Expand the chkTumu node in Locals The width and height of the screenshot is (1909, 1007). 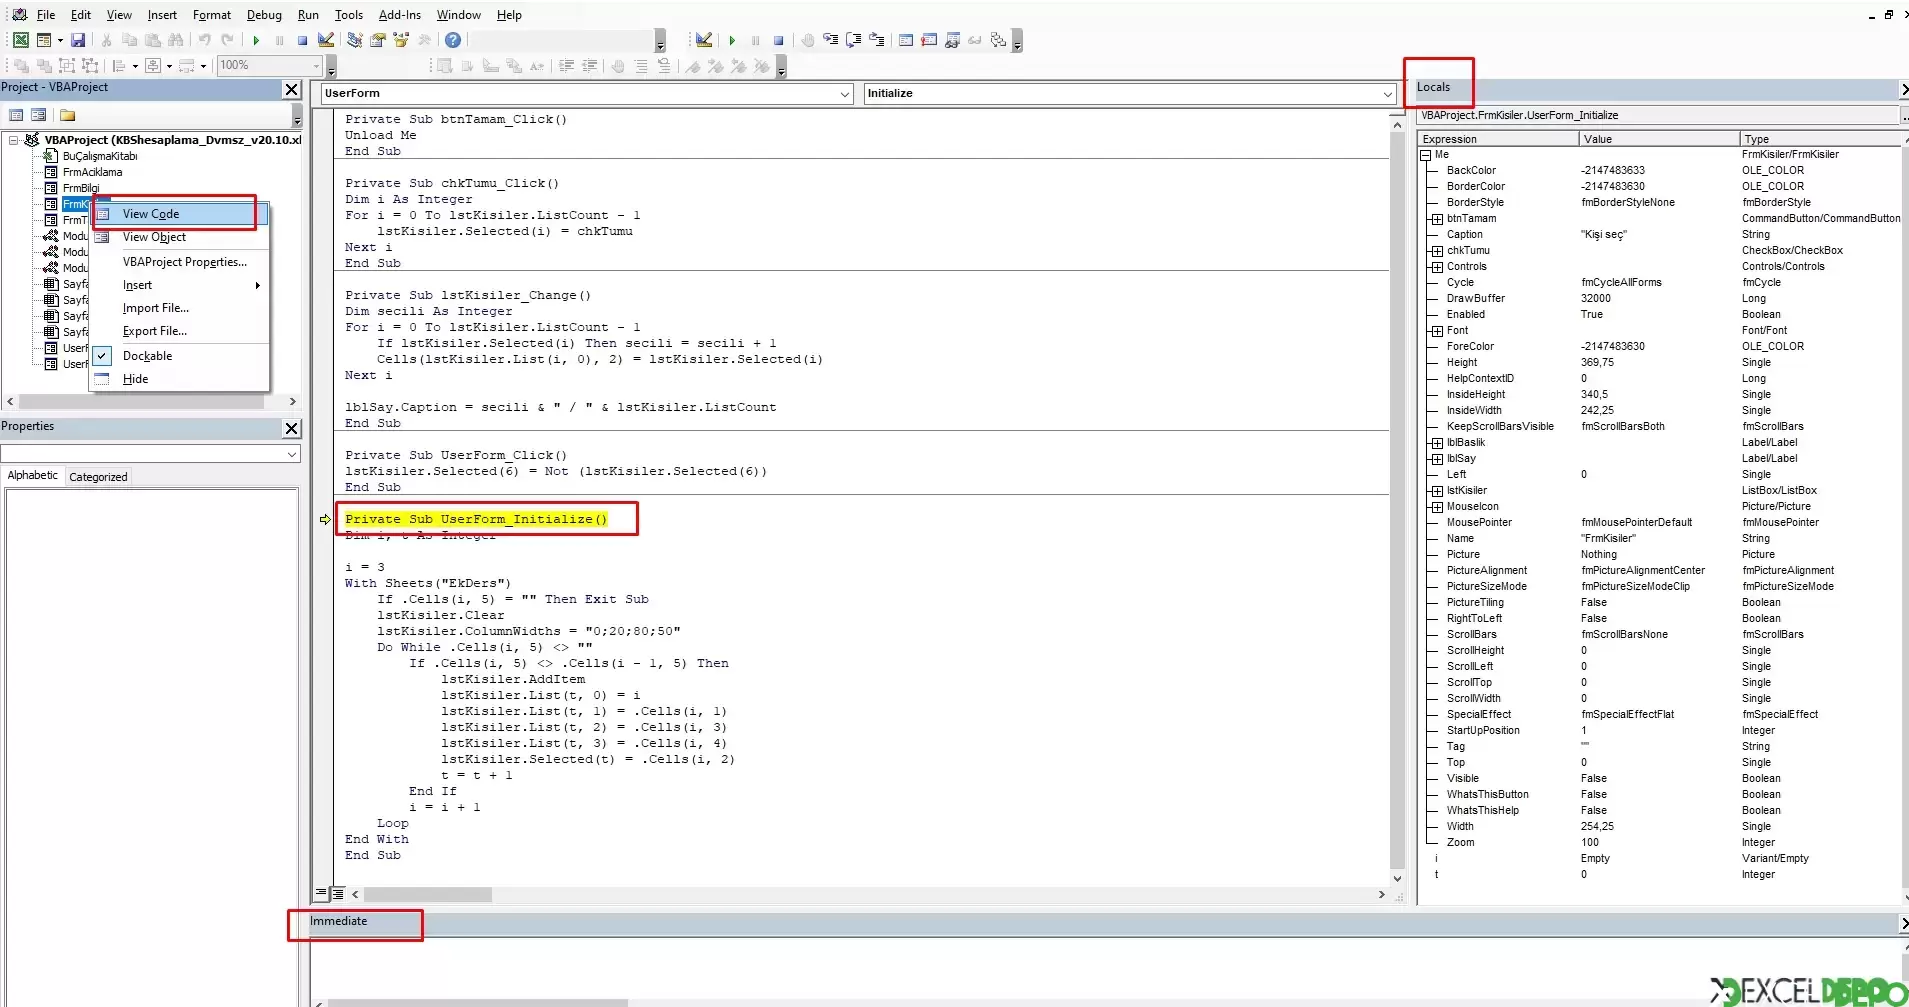[x=1437, y=251]
